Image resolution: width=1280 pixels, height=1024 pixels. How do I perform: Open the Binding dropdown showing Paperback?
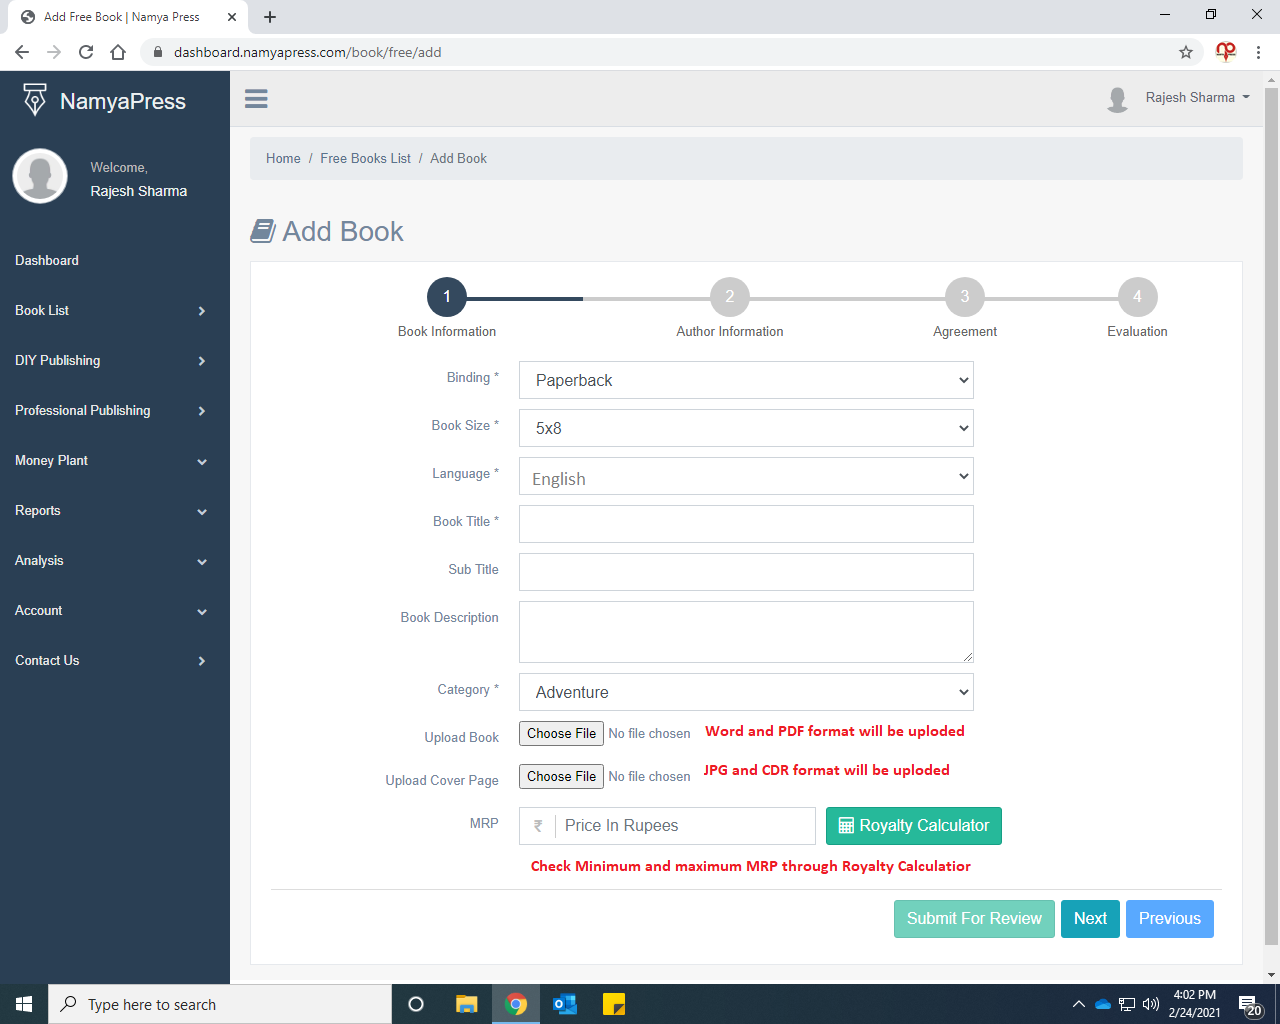[746, 380]
